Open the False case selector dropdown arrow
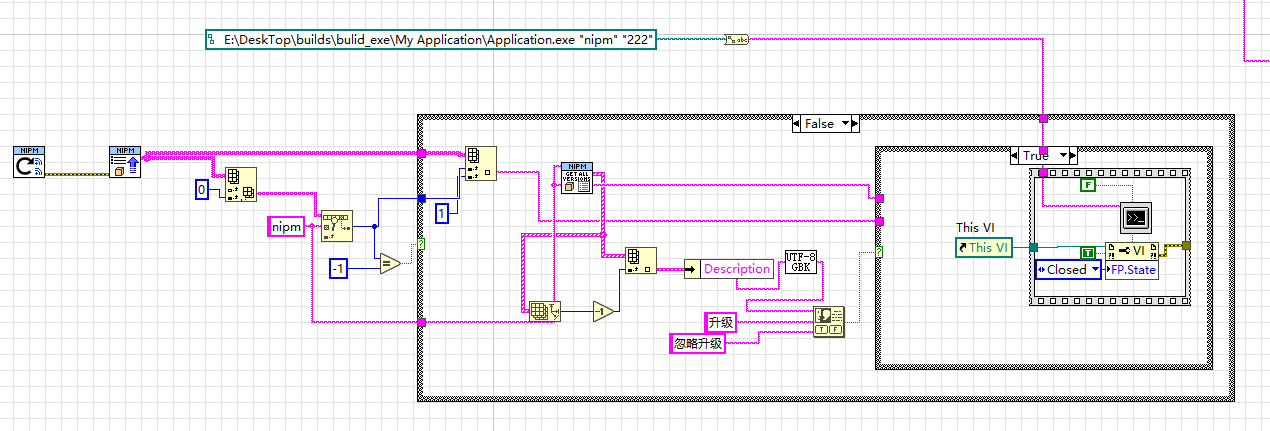This screenshot has width=1270, height=431. pos(847,124)
